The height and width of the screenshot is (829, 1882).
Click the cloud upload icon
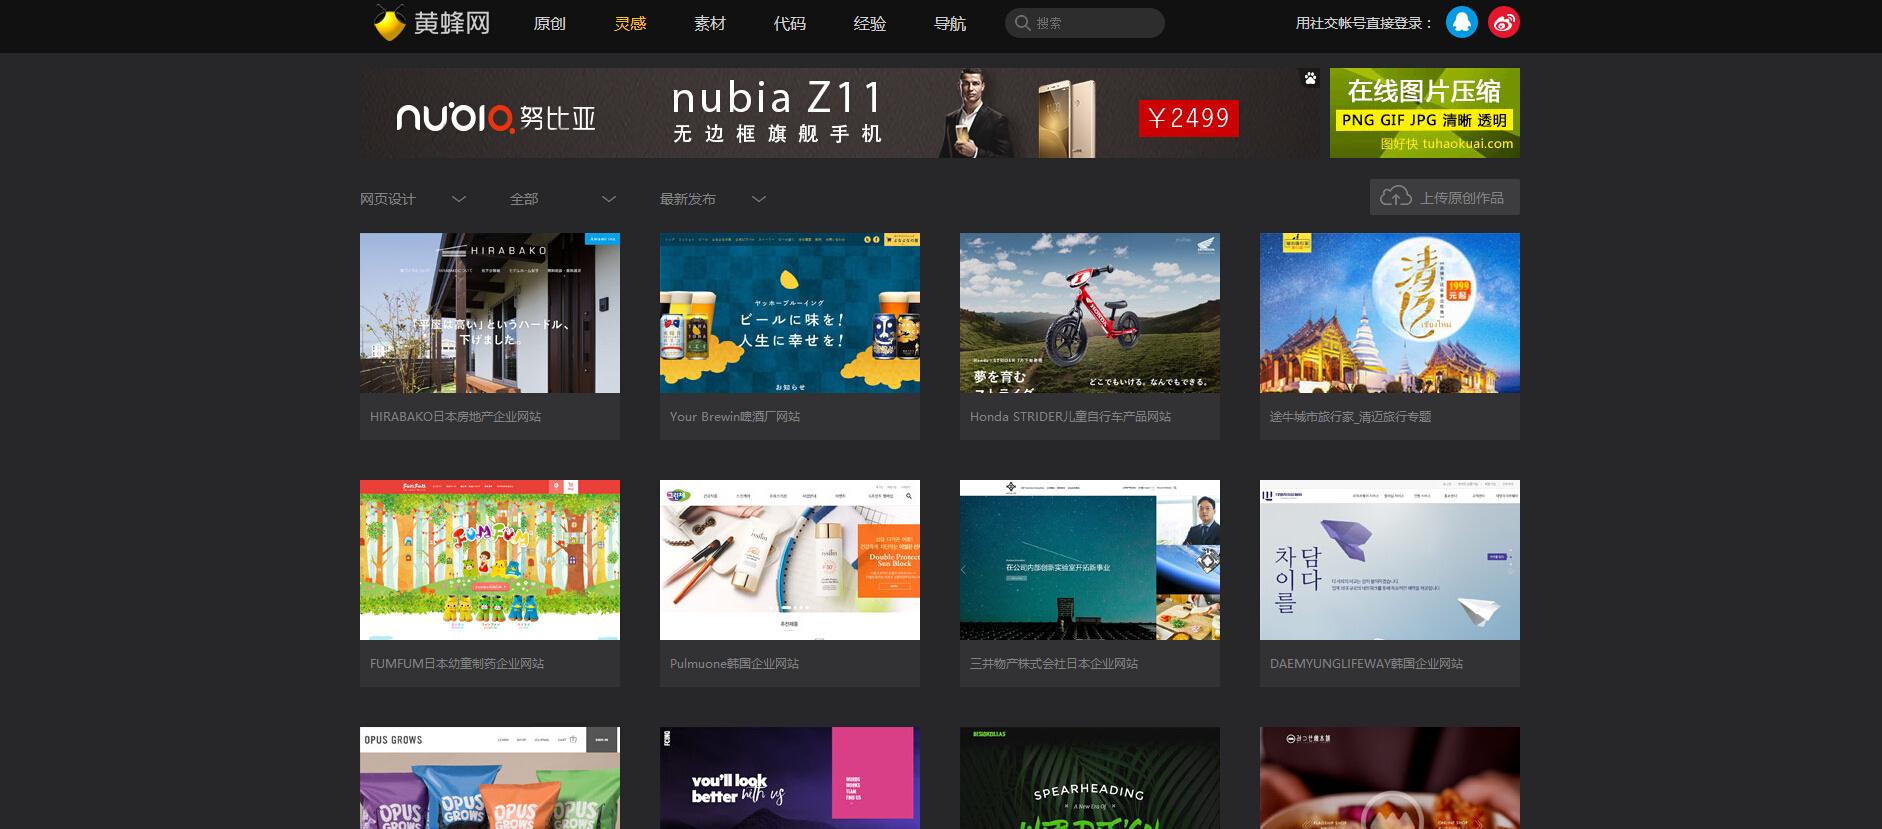pos(1396,197)
